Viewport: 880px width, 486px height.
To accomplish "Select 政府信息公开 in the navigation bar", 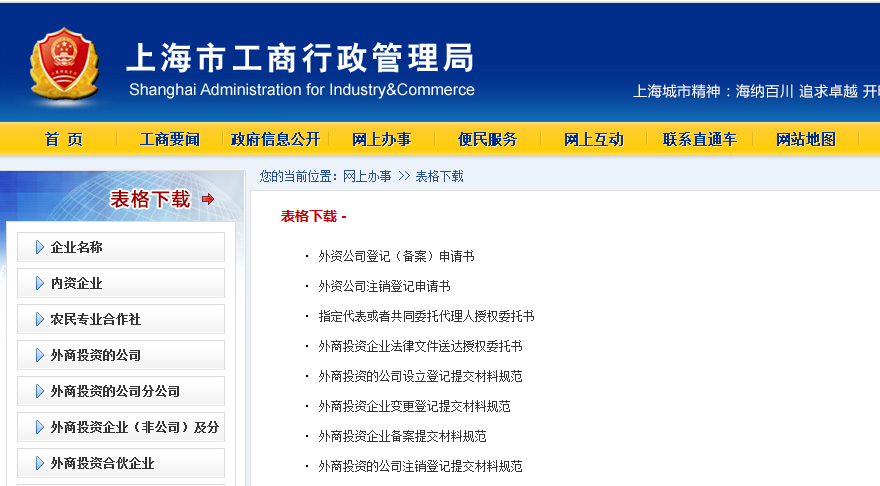I will point(276,139).
